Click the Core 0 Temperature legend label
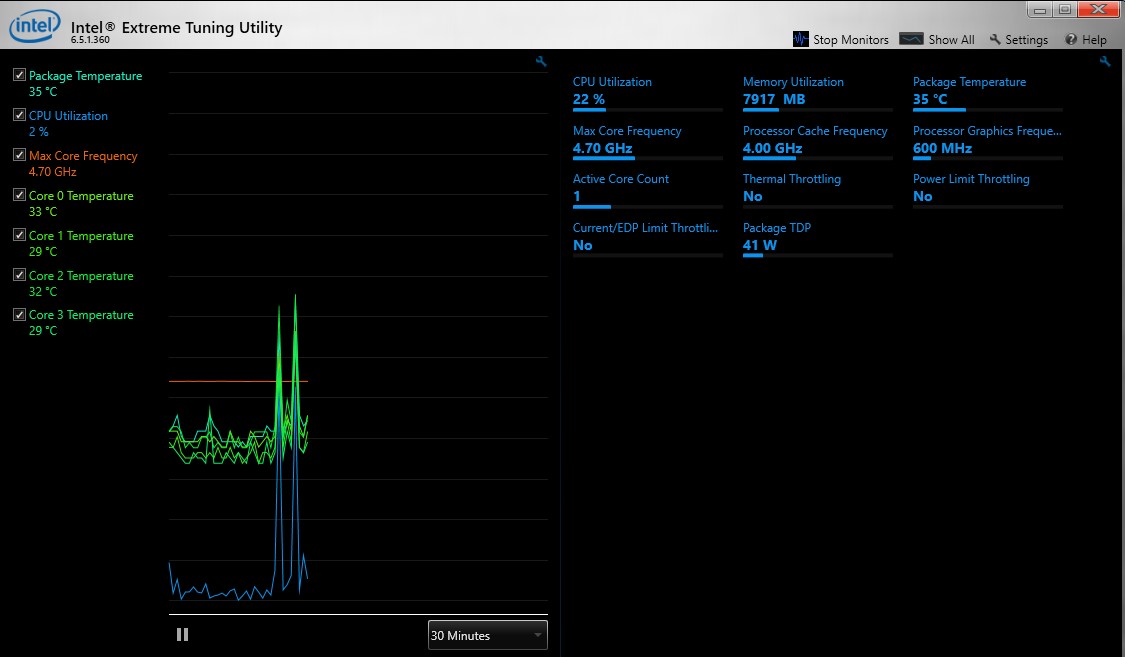This screenshot has width=1125, height=657. pos(81,196)
